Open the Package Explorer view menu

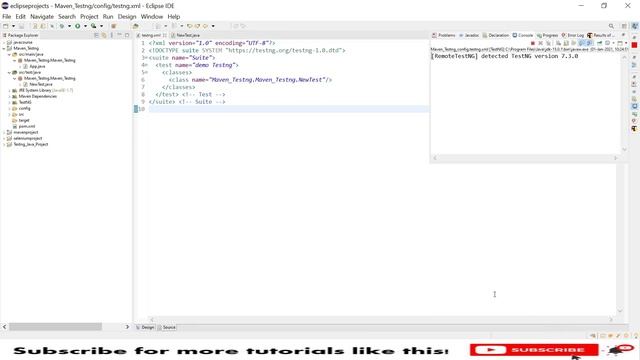click(111, 35)
